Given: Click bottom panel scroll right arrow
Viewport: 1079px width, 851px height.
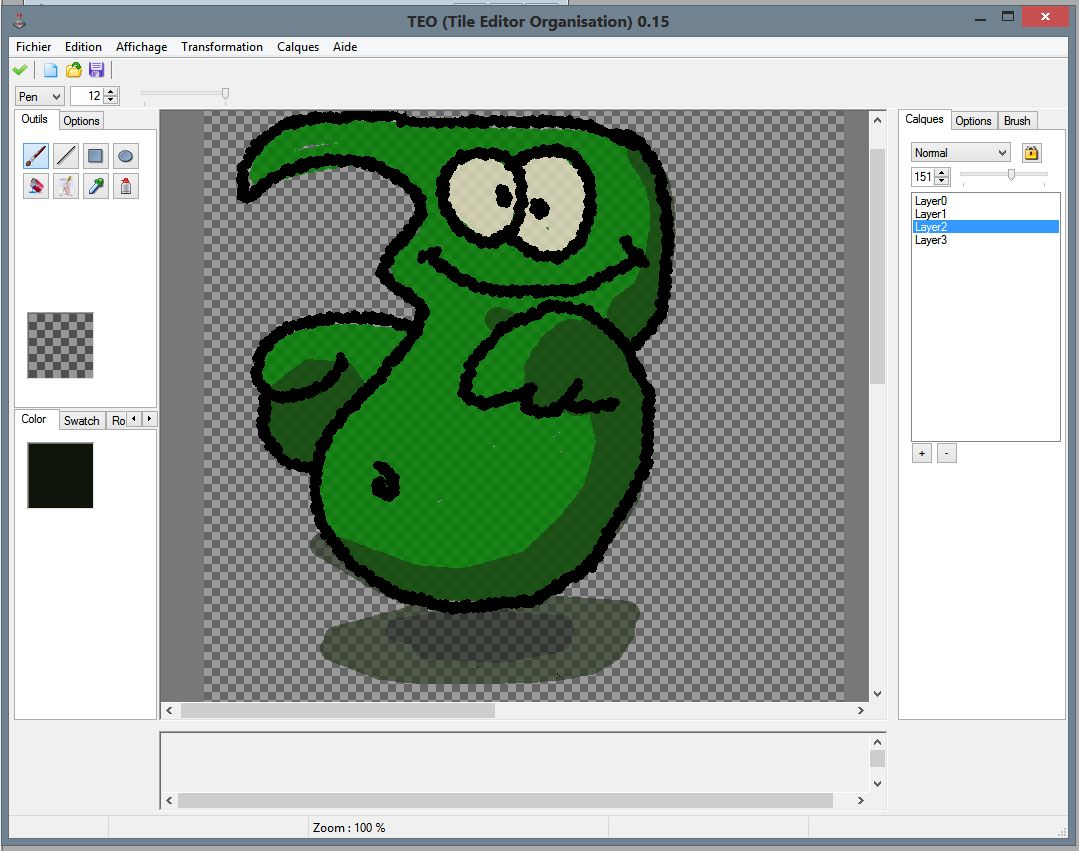Looking at the screenshot, I should click(860, 800).
